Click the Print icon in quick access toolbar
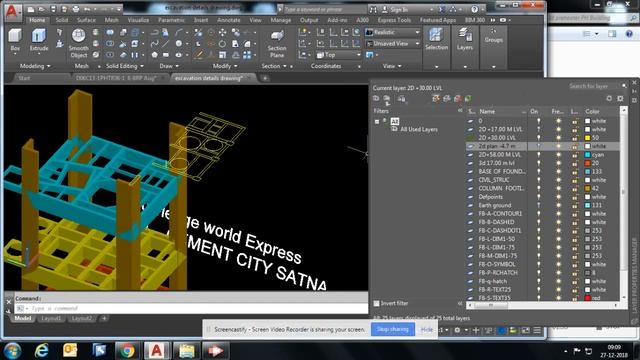 [76, 9]
